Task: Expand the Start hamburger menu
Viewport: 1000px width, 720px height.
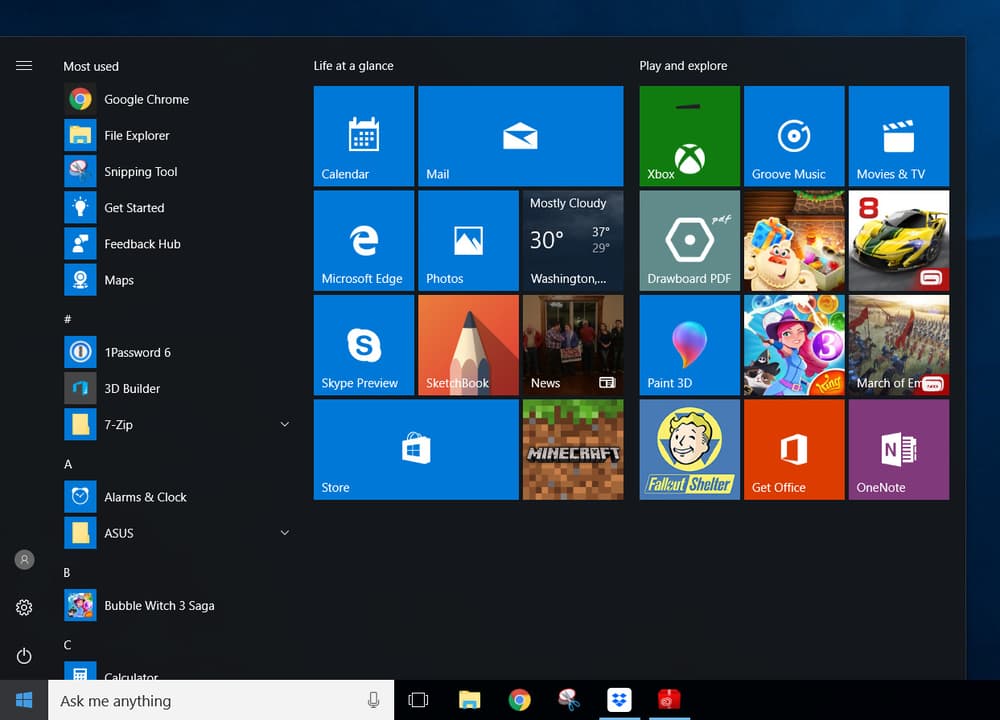Action: 24,66
